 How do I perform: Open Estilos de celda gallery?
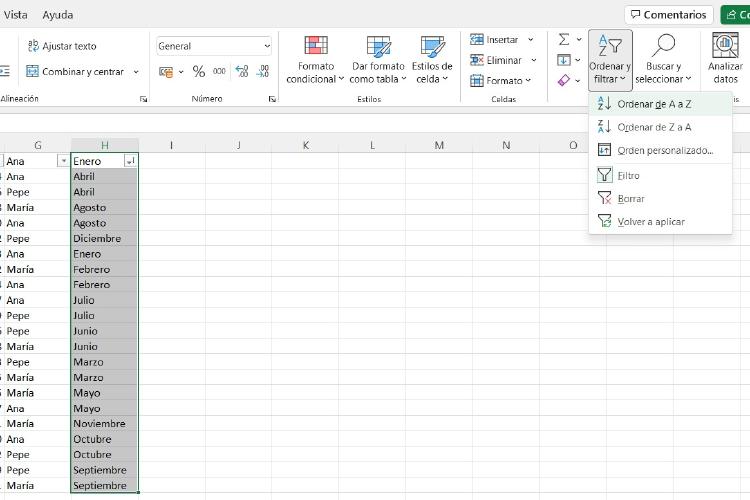(x=432, y=60)
